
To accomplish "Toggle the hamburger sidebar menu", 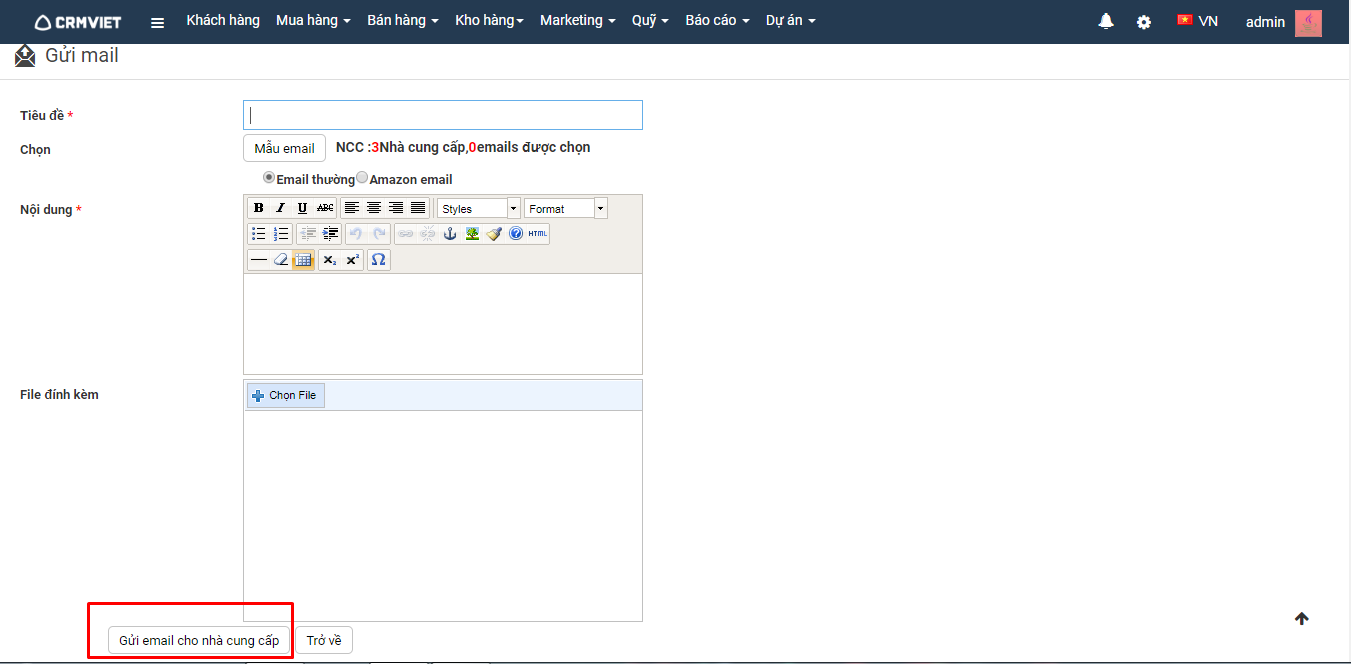I will pos(157,22).
